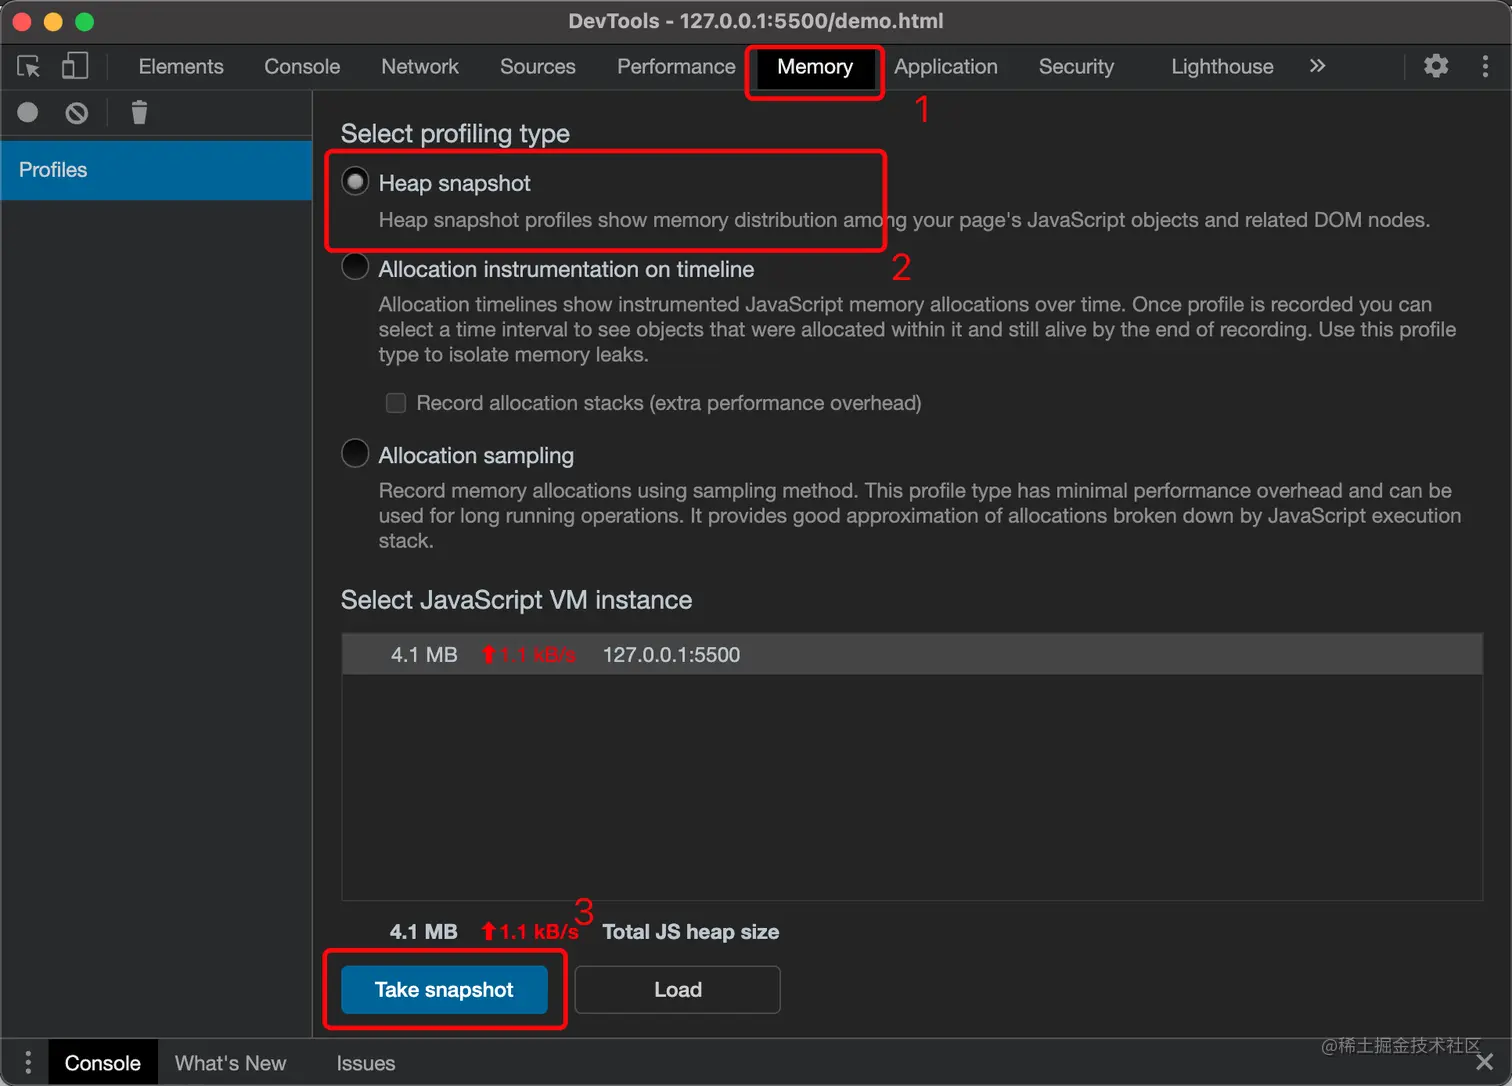Select the Memory tab
Screen dimensions: 1512x1086
point(815,67)
